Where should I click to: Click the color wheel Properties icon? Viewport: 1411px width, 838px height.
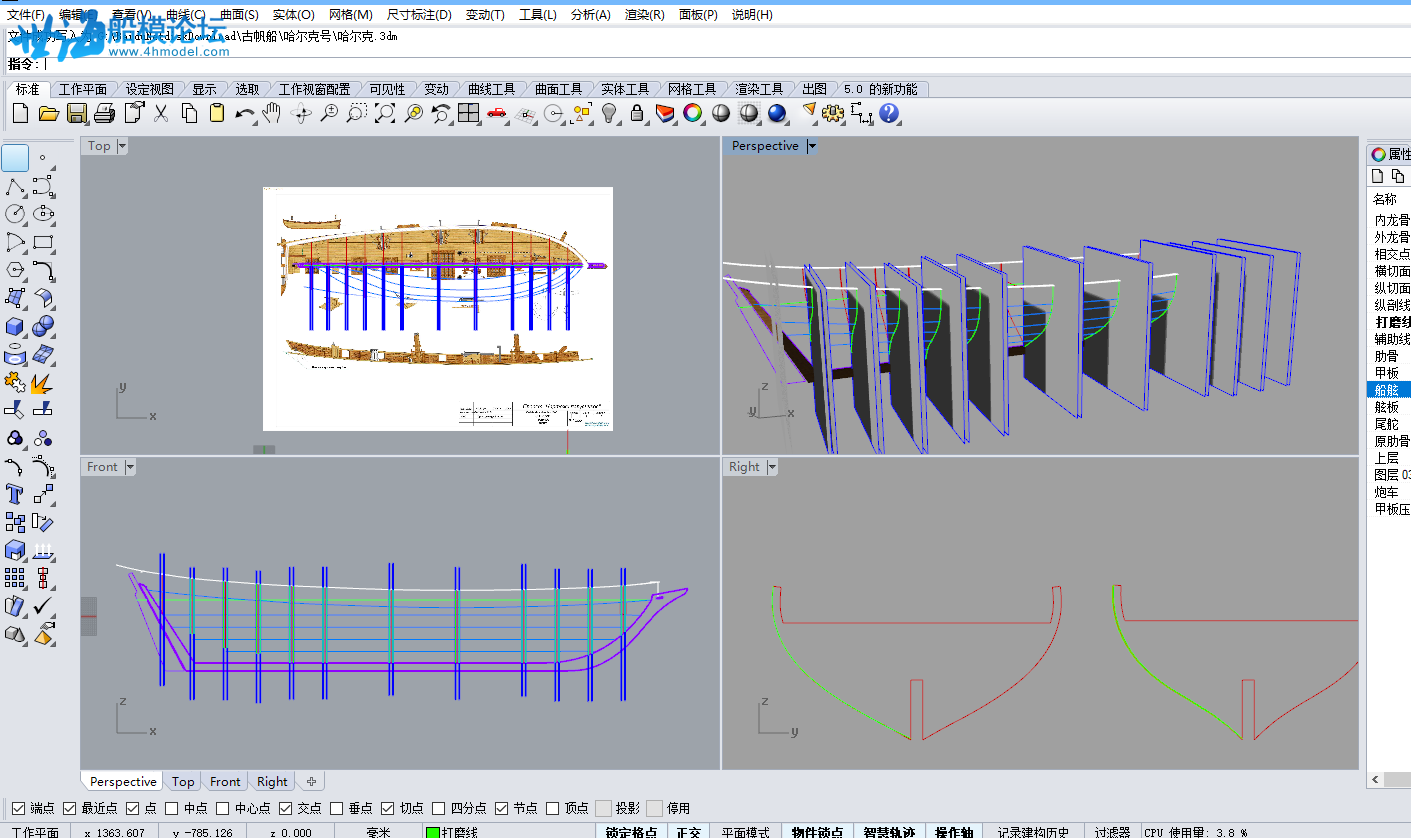[692, 113]
